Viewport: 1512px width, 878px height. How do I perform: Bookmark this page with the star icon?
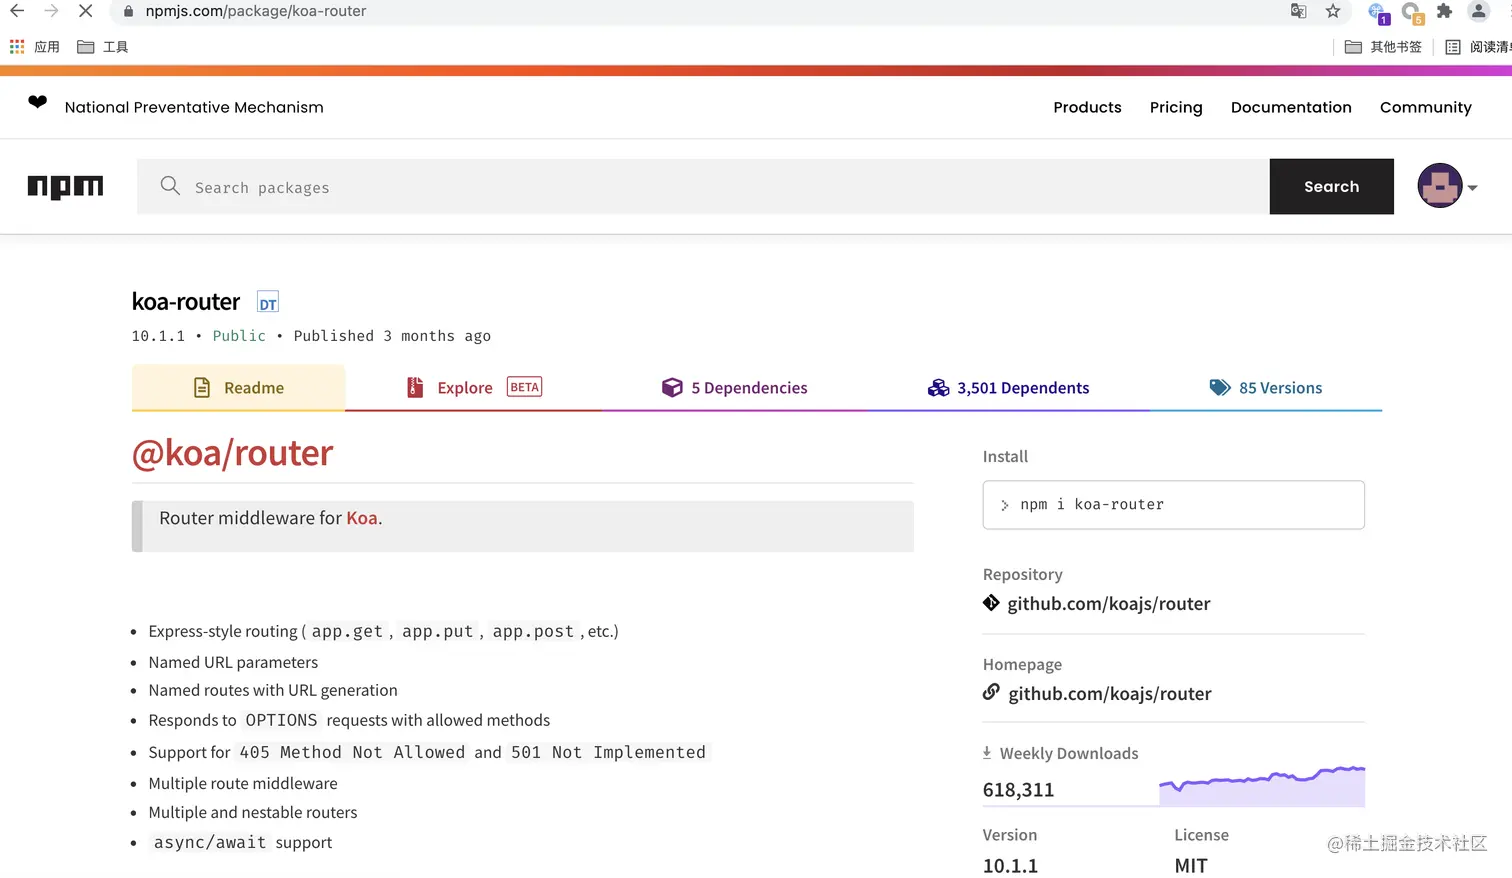1333,11
